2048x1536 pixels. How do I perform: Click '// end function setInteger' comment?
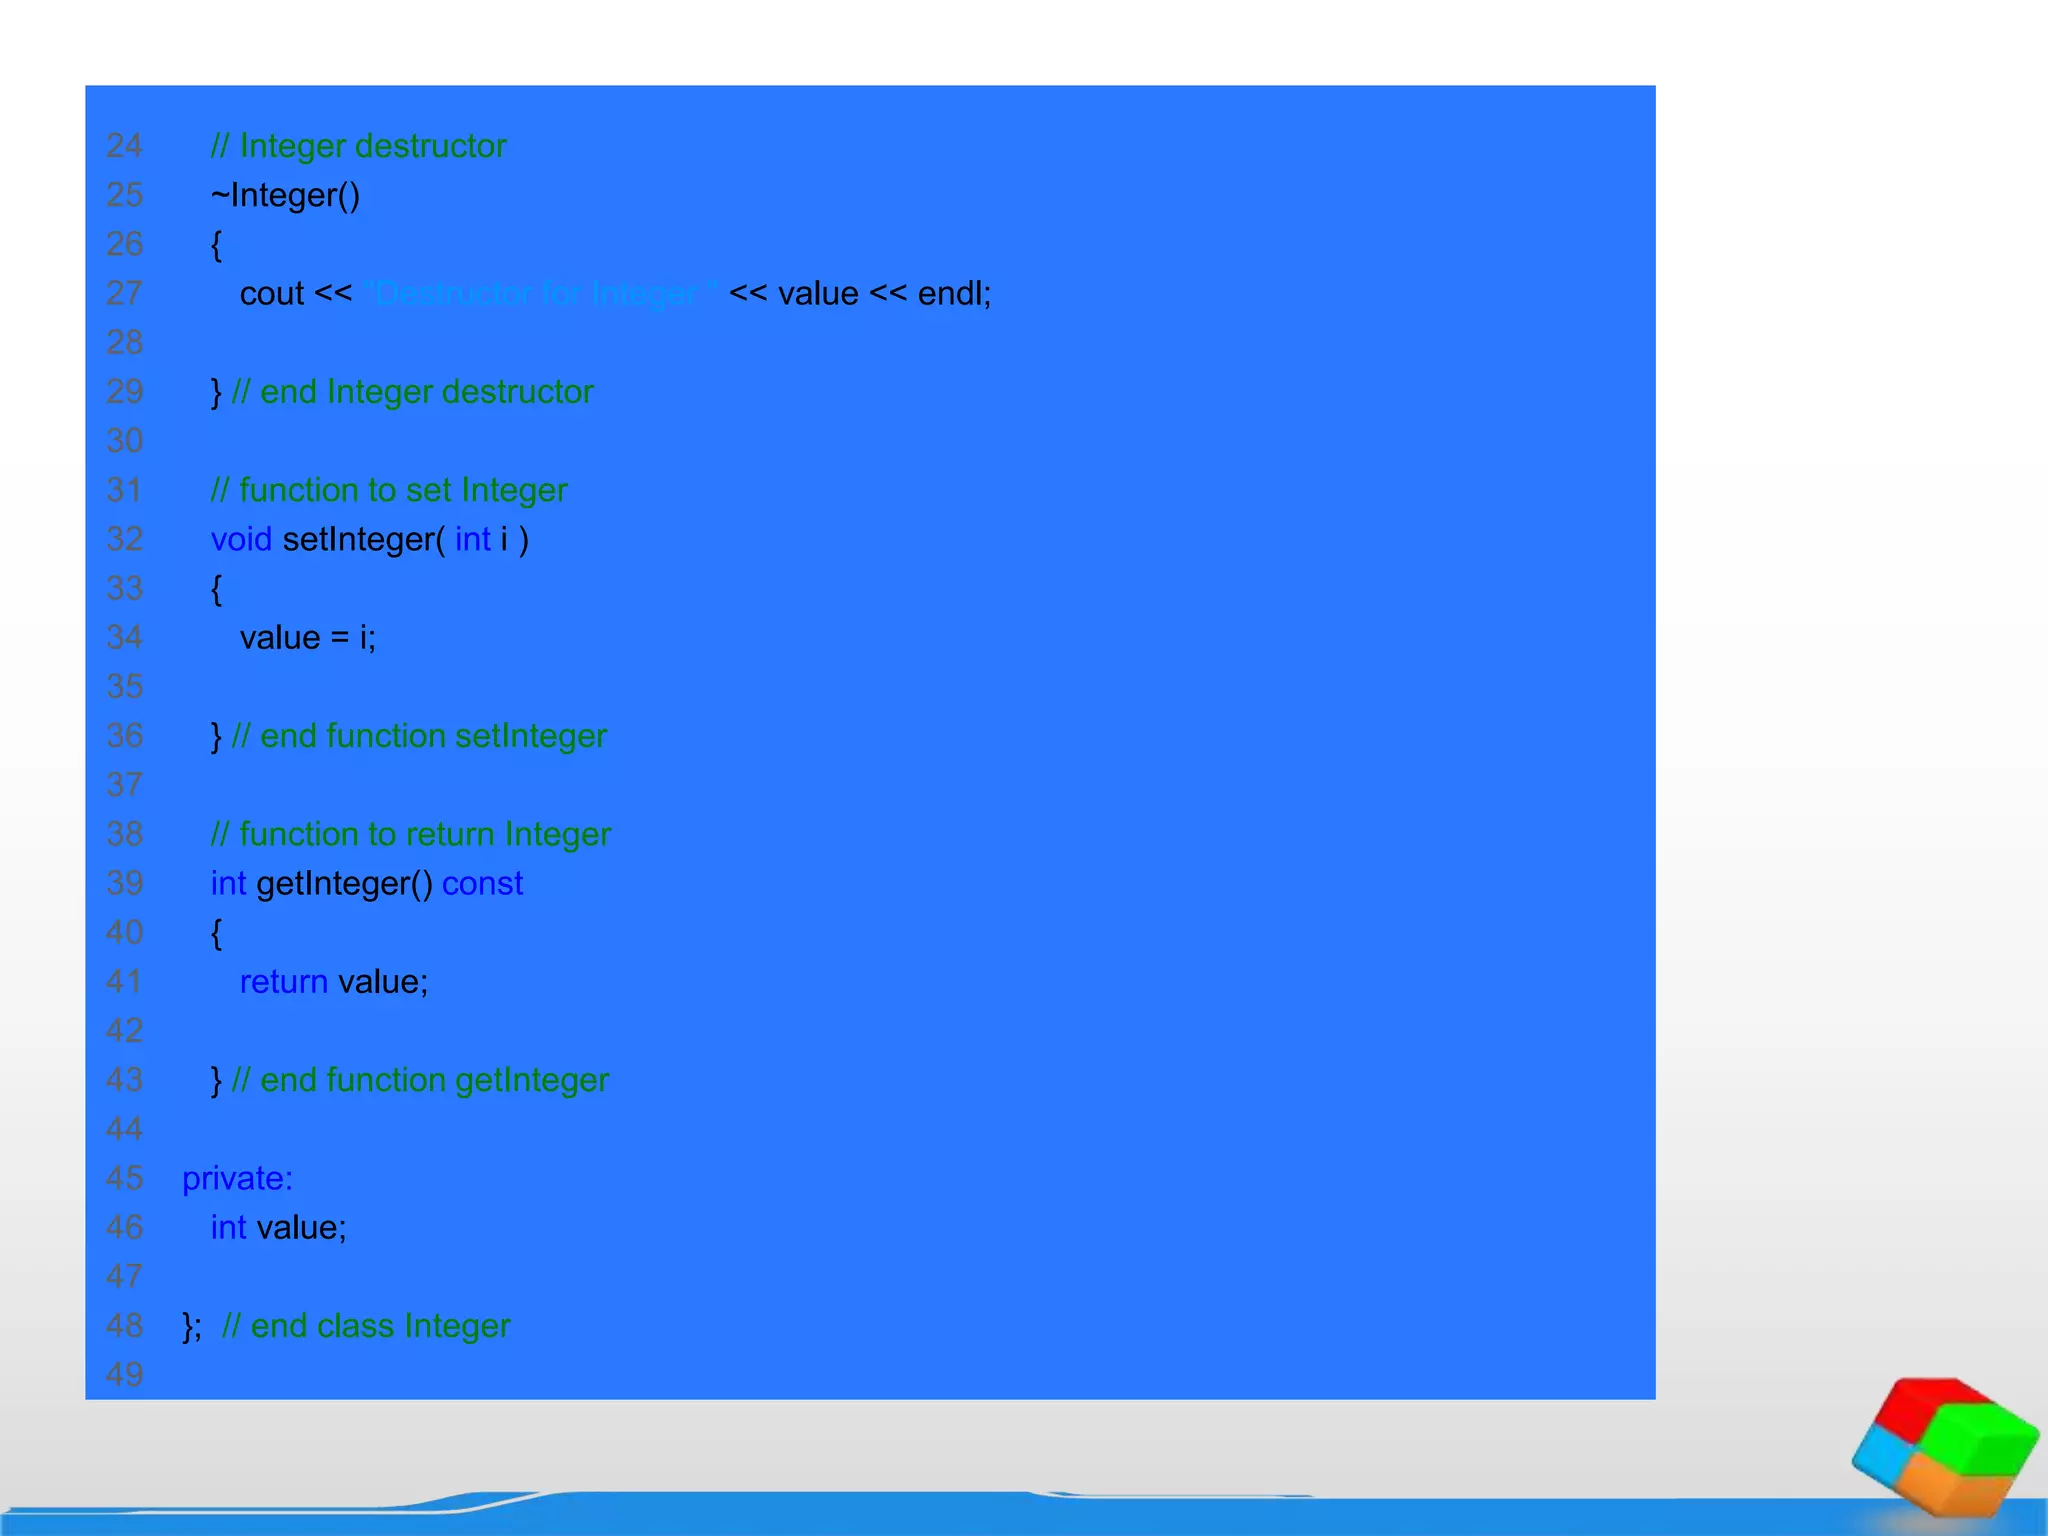pos(419,736)
